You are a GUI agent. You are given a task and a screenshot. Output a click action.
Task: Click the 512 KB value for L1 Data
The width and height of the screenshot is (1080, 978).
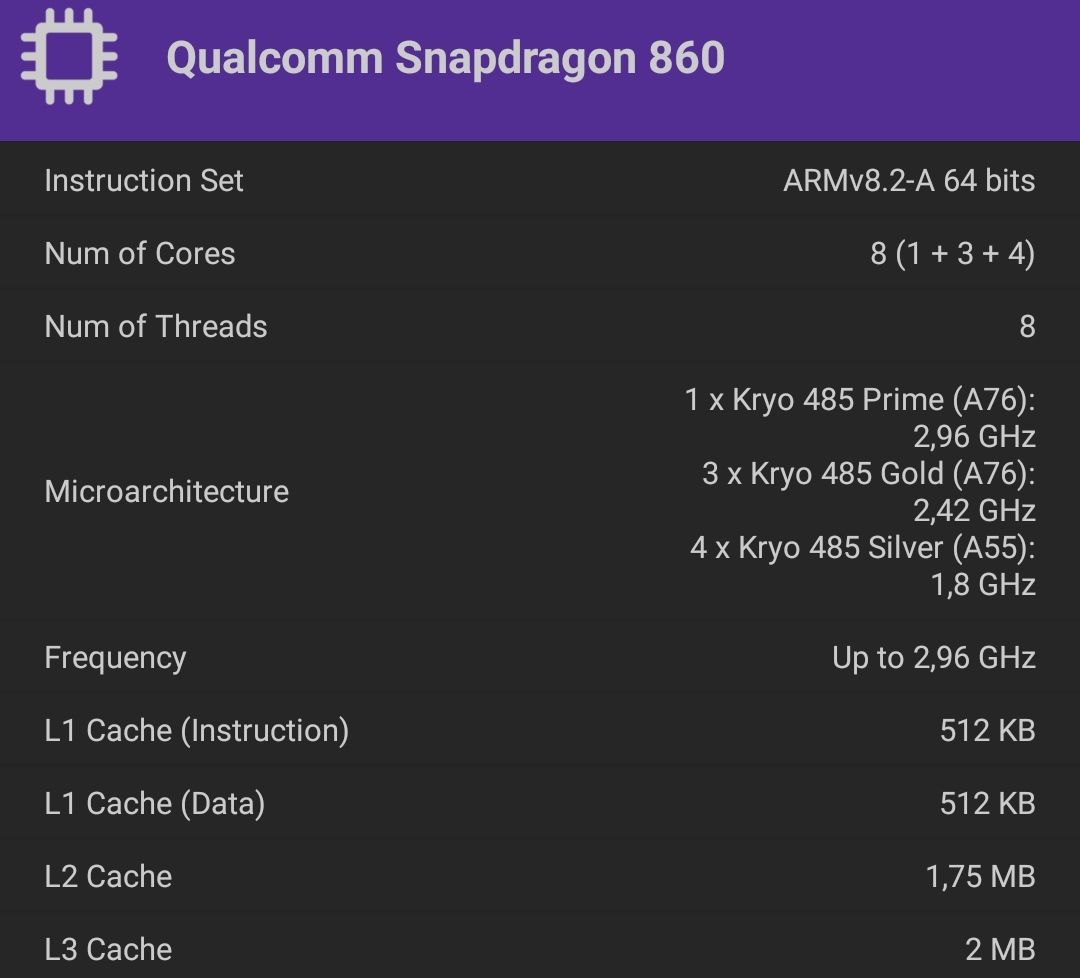pos(986,804)
